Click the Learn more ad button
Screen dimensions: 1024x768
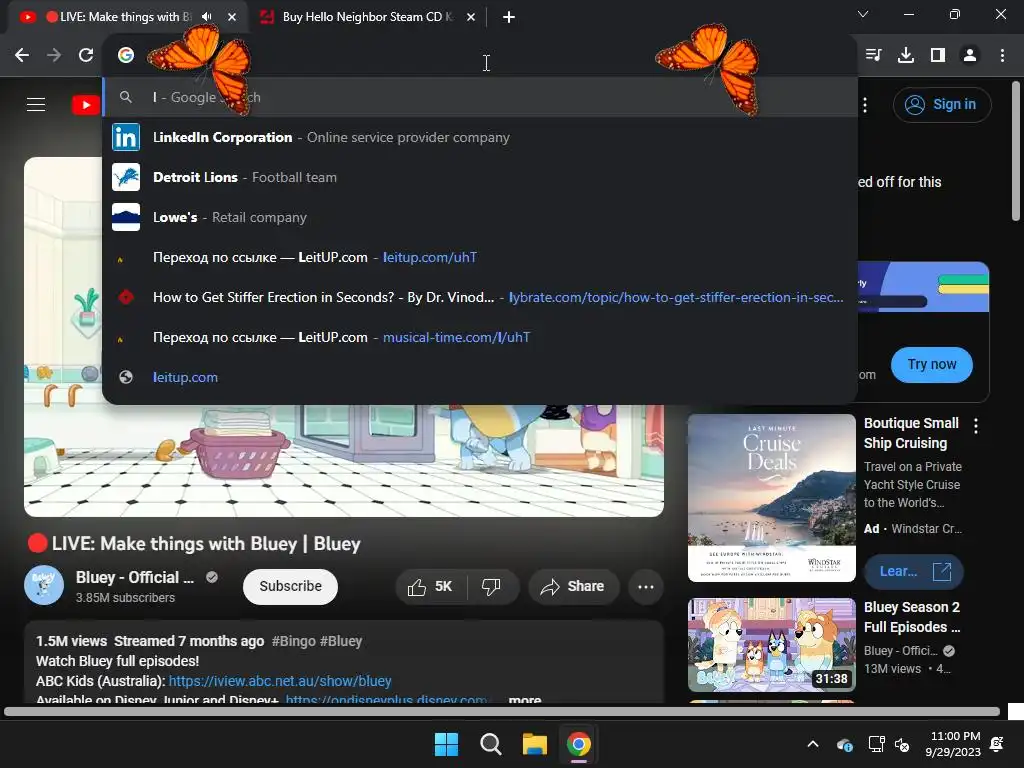[x=913, y=571]
